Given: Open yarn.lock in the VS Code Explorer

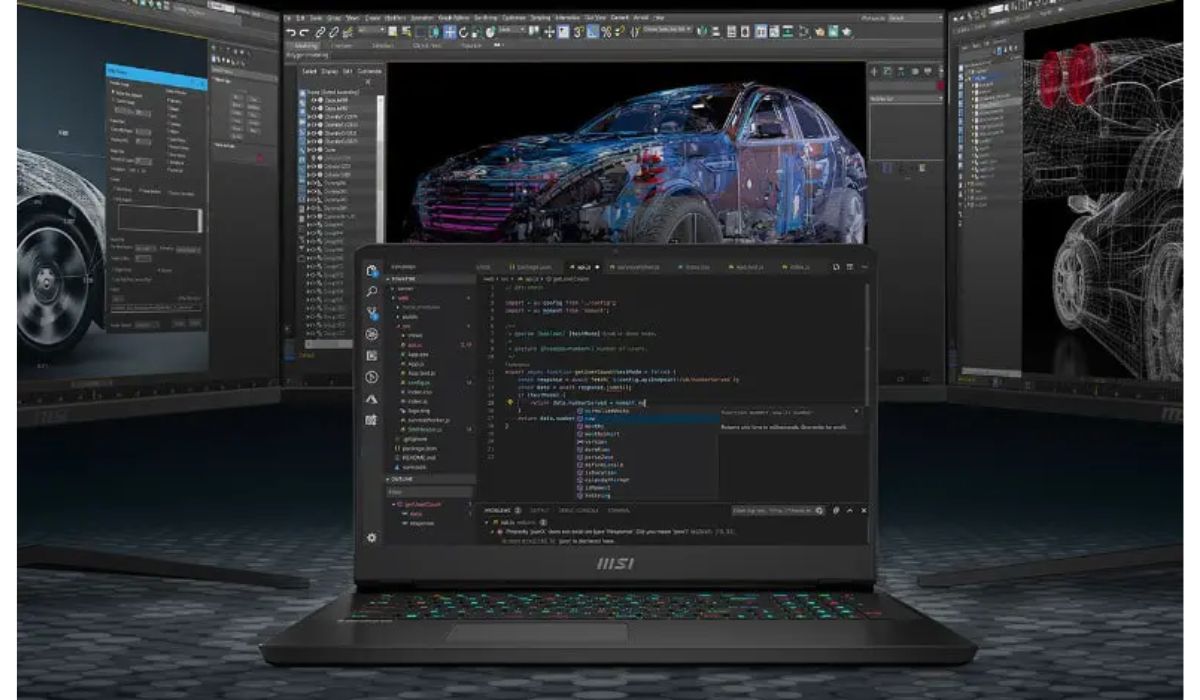Looking at the screenshot, I should (x=414, y=466).
